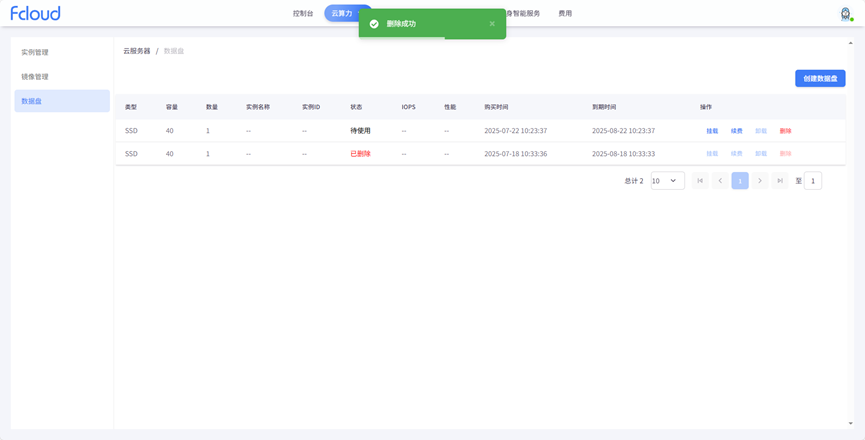The width and height of the screenshot is (865, 440).
Task: Click the Fcloud logo
Action: coord(36,13)
